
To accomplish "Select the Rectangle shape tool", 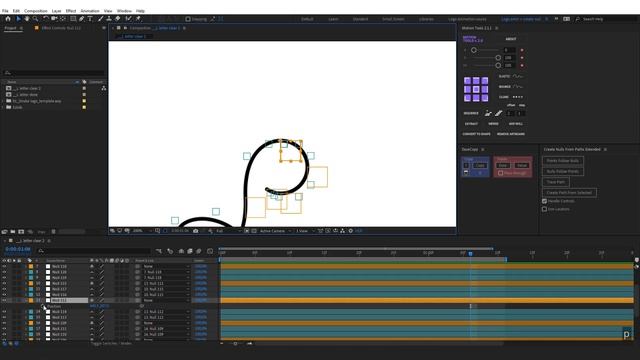I will 73,19.
